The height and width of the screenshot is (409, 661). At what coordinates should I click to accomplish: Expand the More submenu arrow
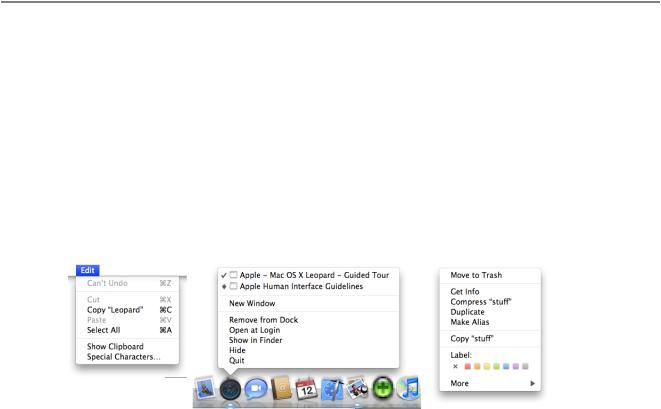coord(532,383)
